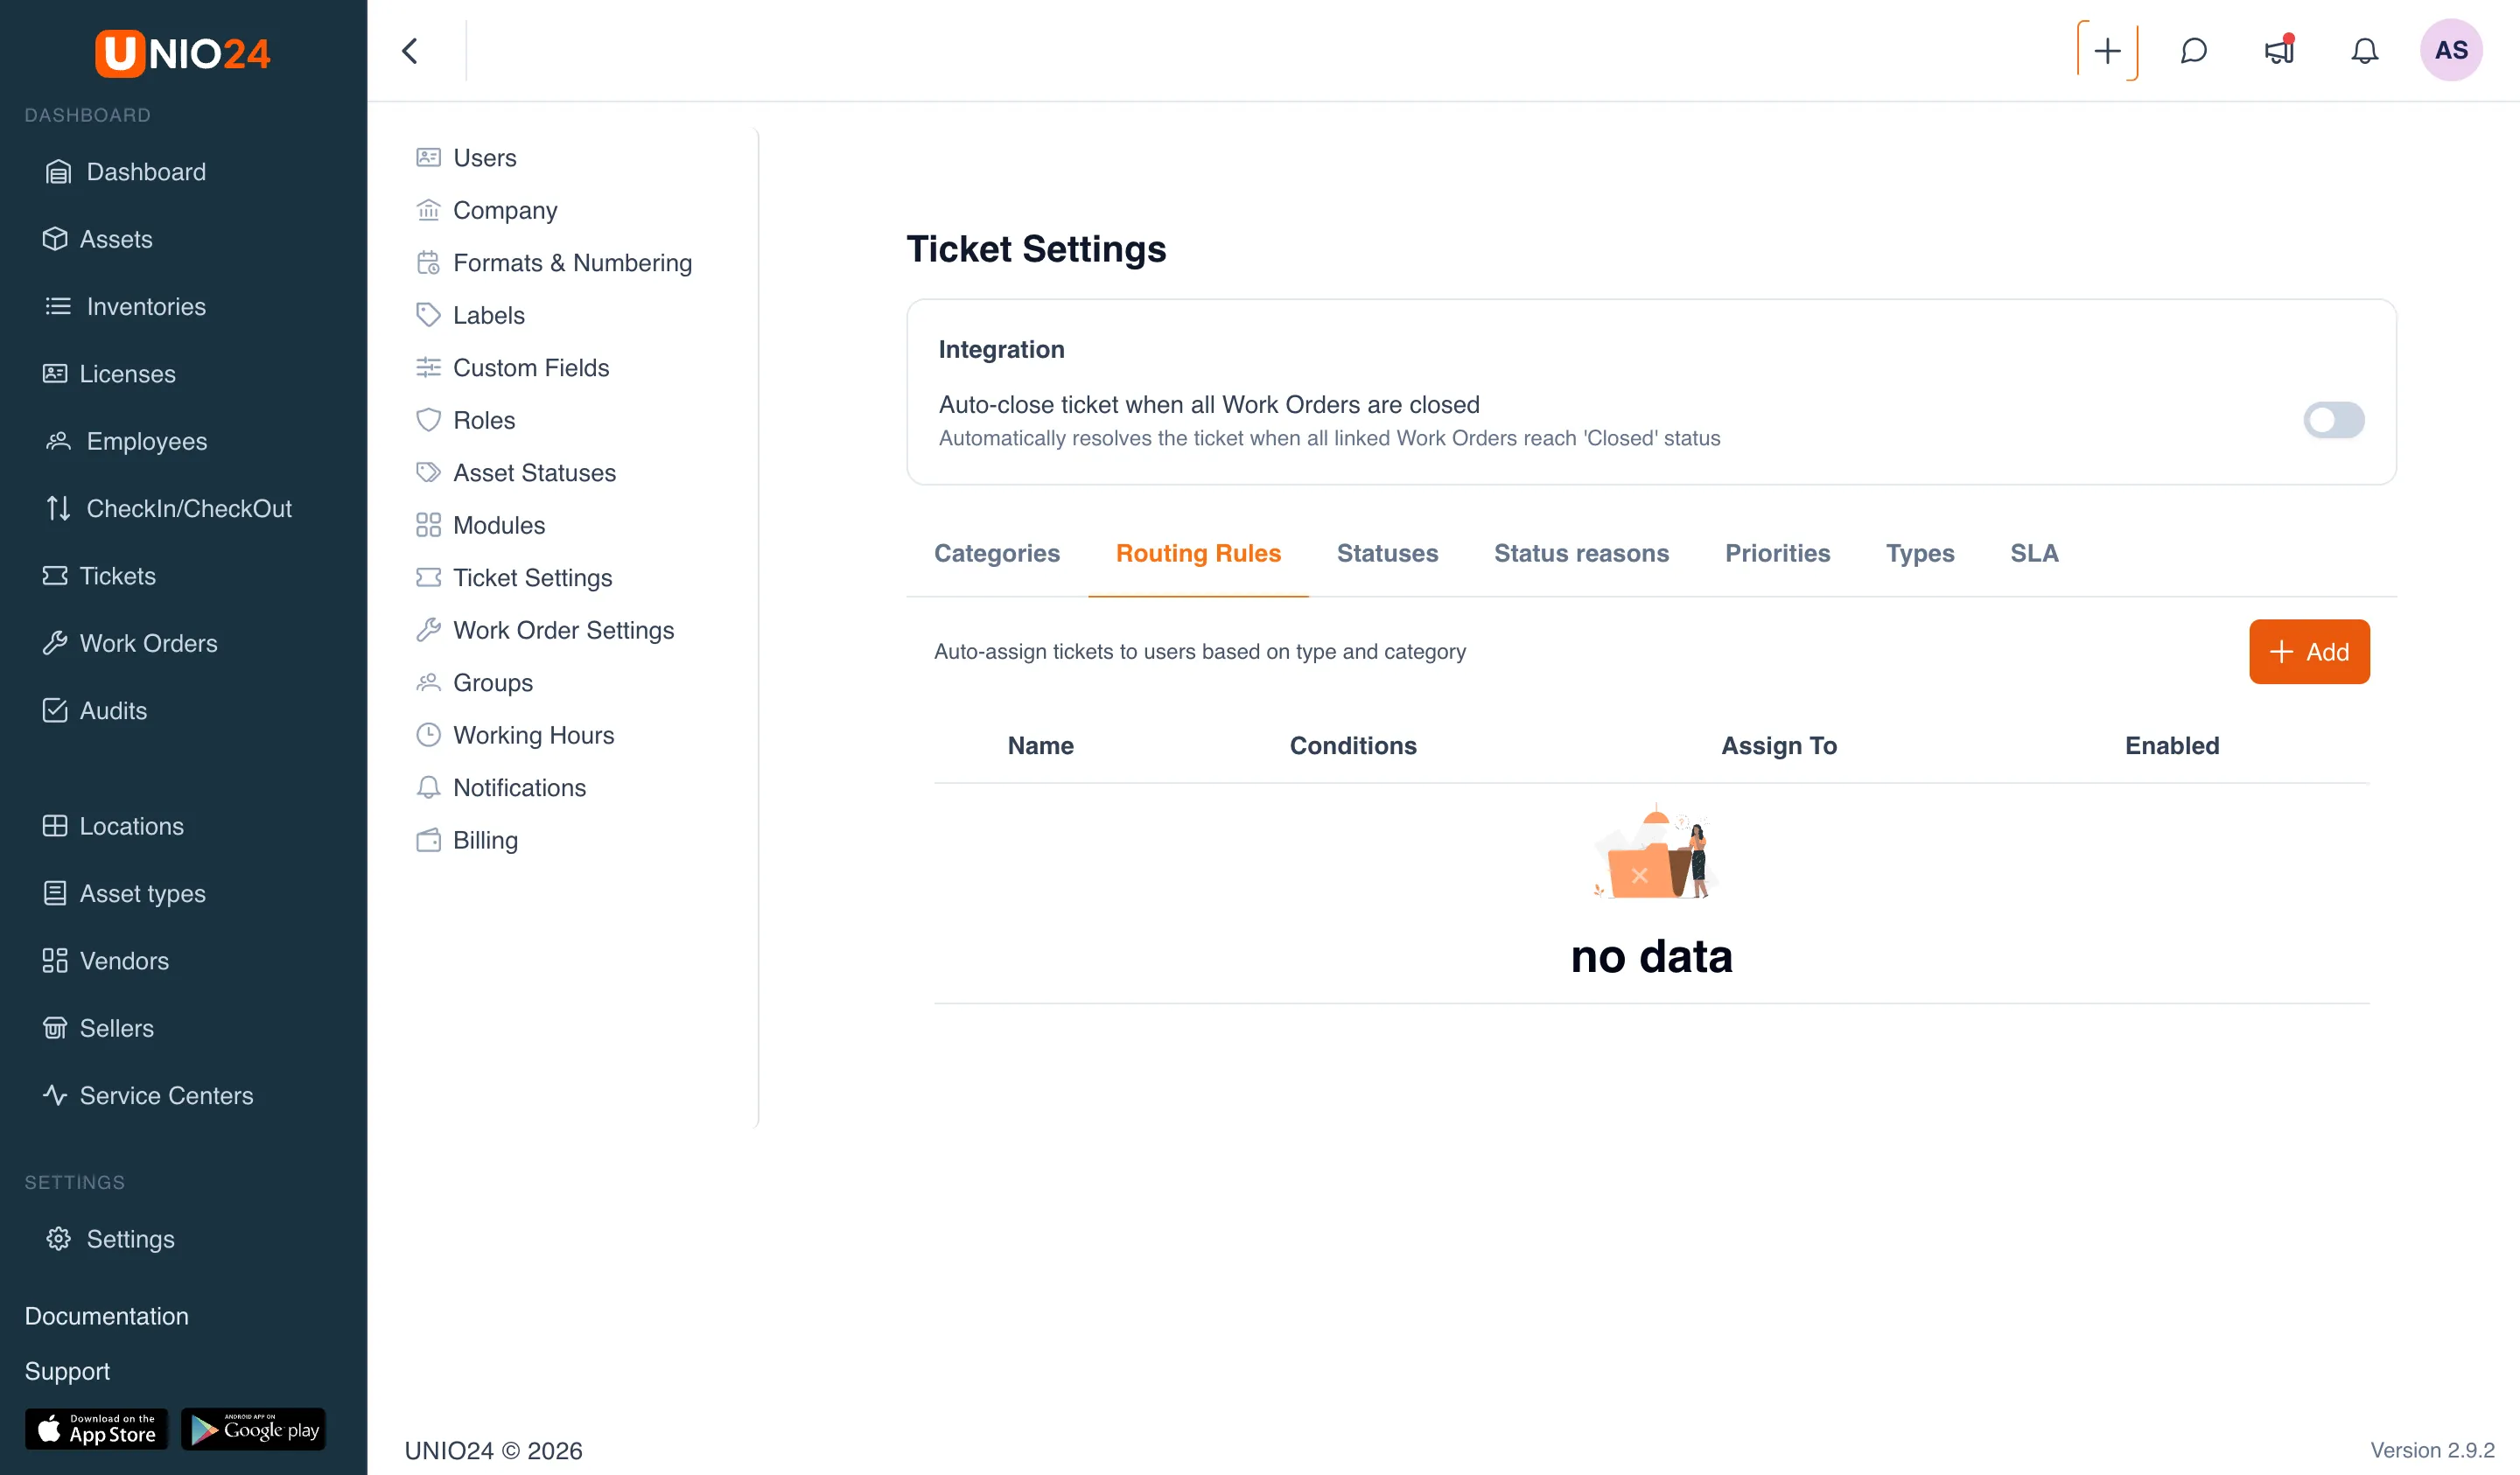This screenshot has width=2520, height=1475.
Task: Open the chat bubble icon
Action: [x=2193, y=50]
